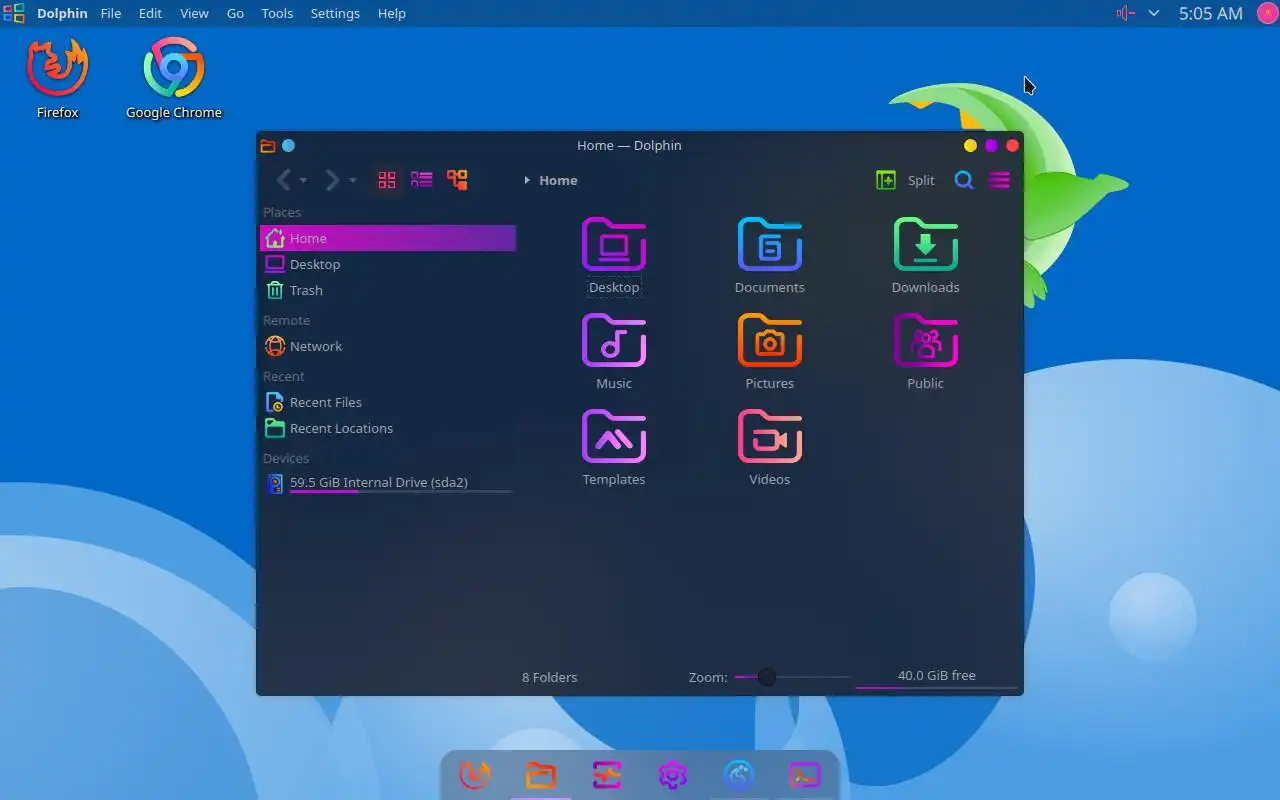1280x800 pixels.
Task: Click the Devices section header
Action: click(286, 458)
